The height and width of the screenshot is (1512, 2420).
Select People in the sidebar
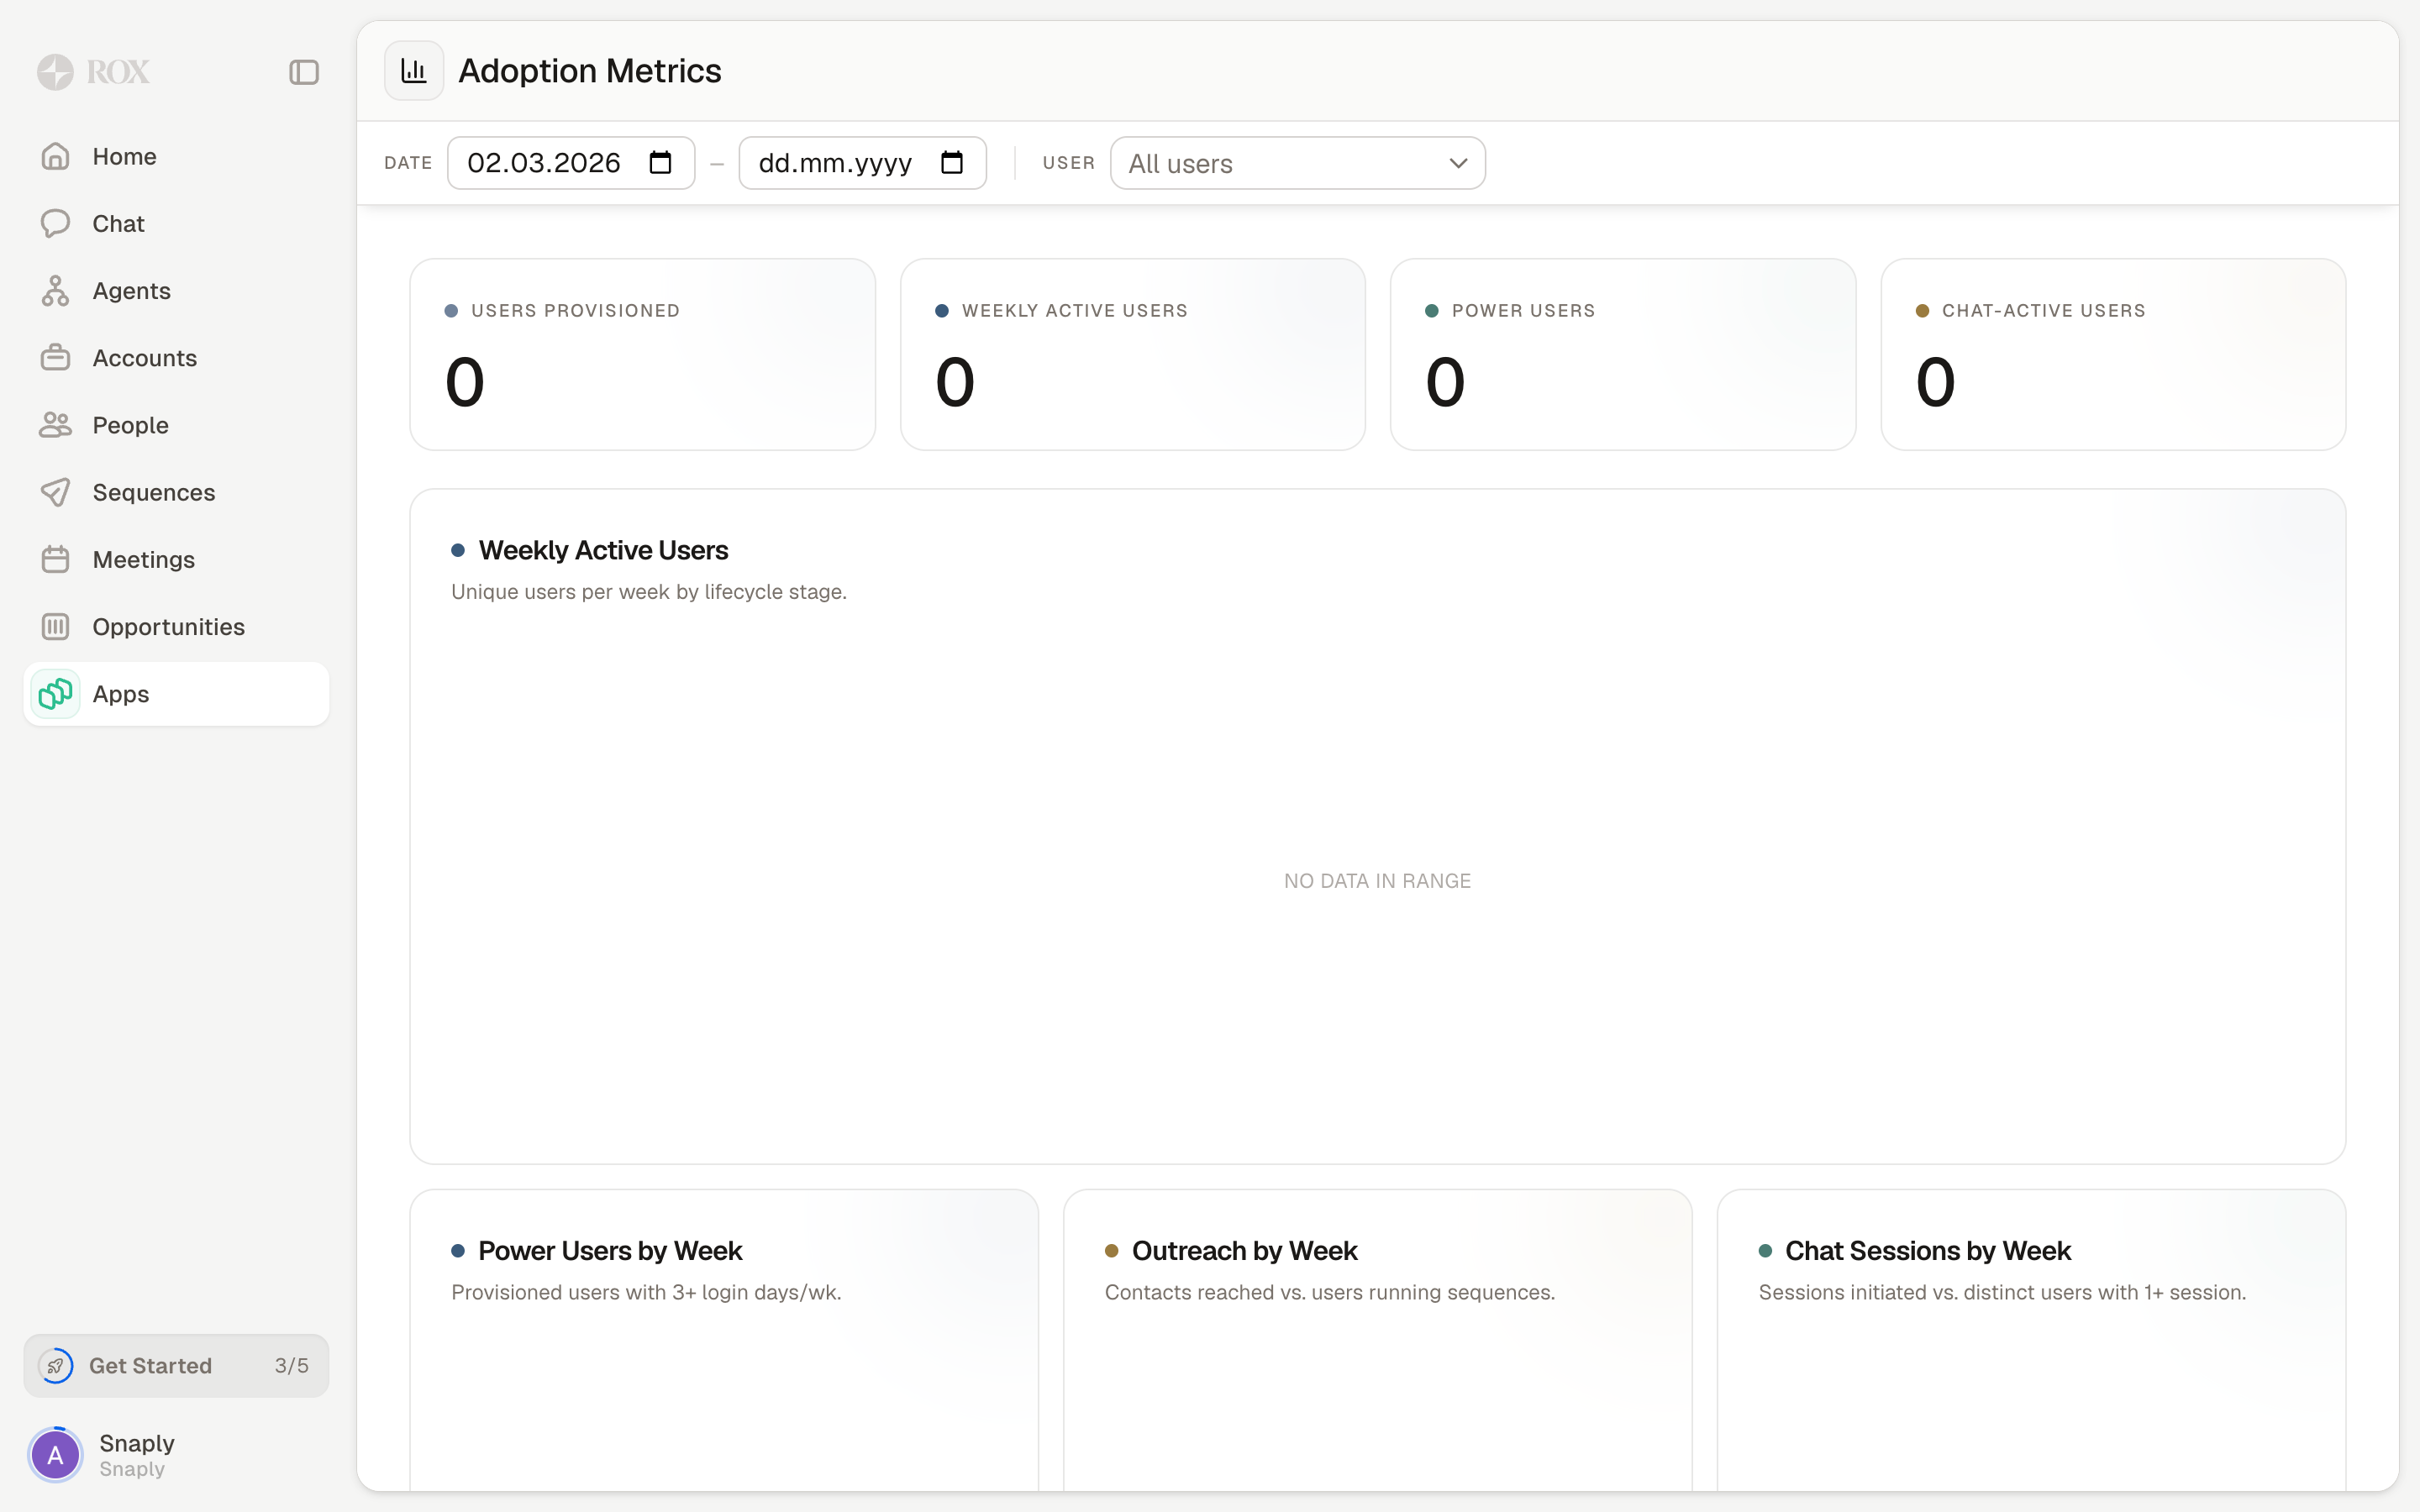point(176,425)
